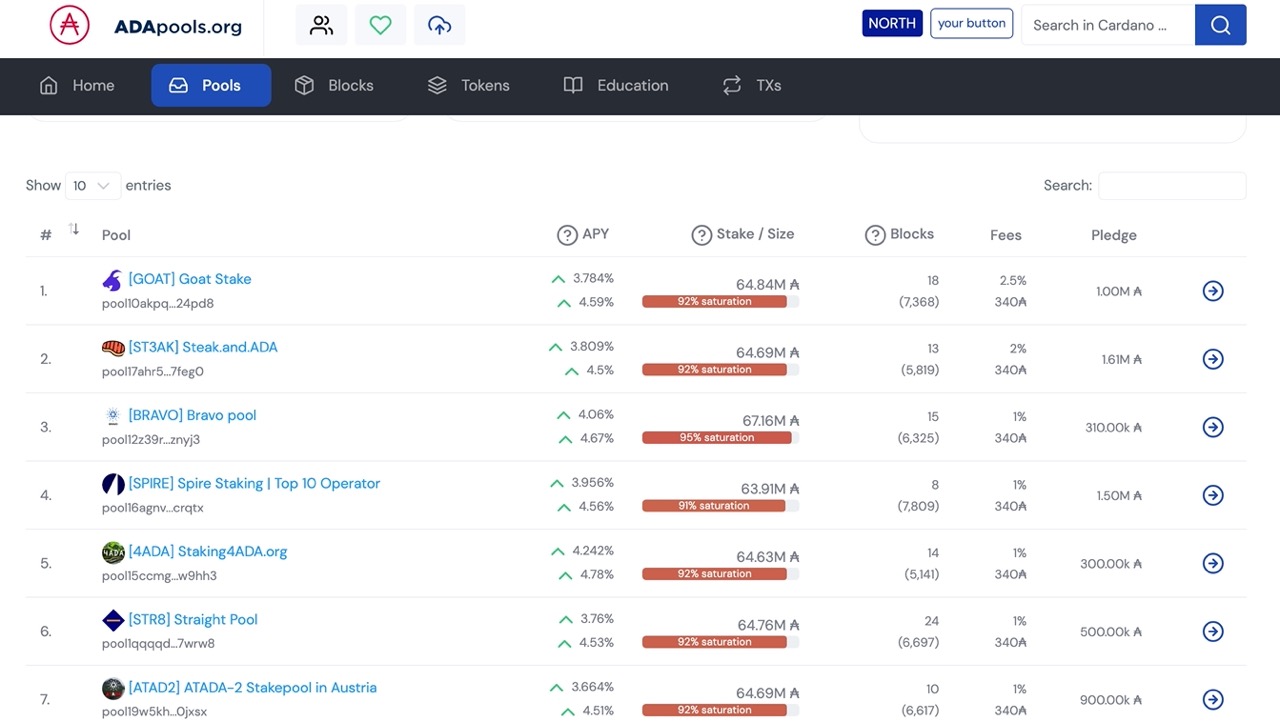The height and width of the screenshot is (722, 1280).
Task: Switch to the Blocks tab
Action: (x=334, y=86)
